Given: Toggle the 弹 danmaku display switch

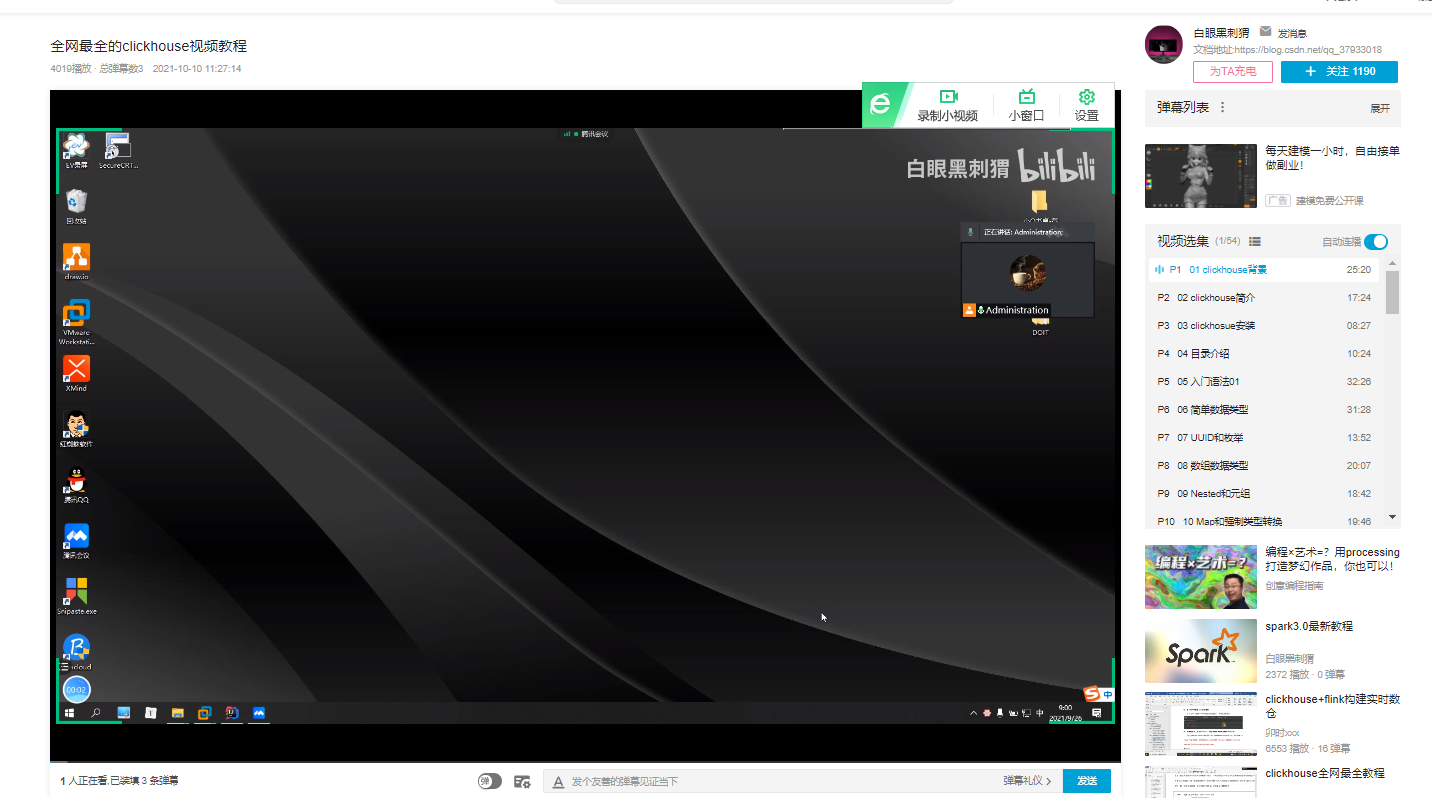Looking at the screenshot, I should pyautogui.click(x=490, y=781).
